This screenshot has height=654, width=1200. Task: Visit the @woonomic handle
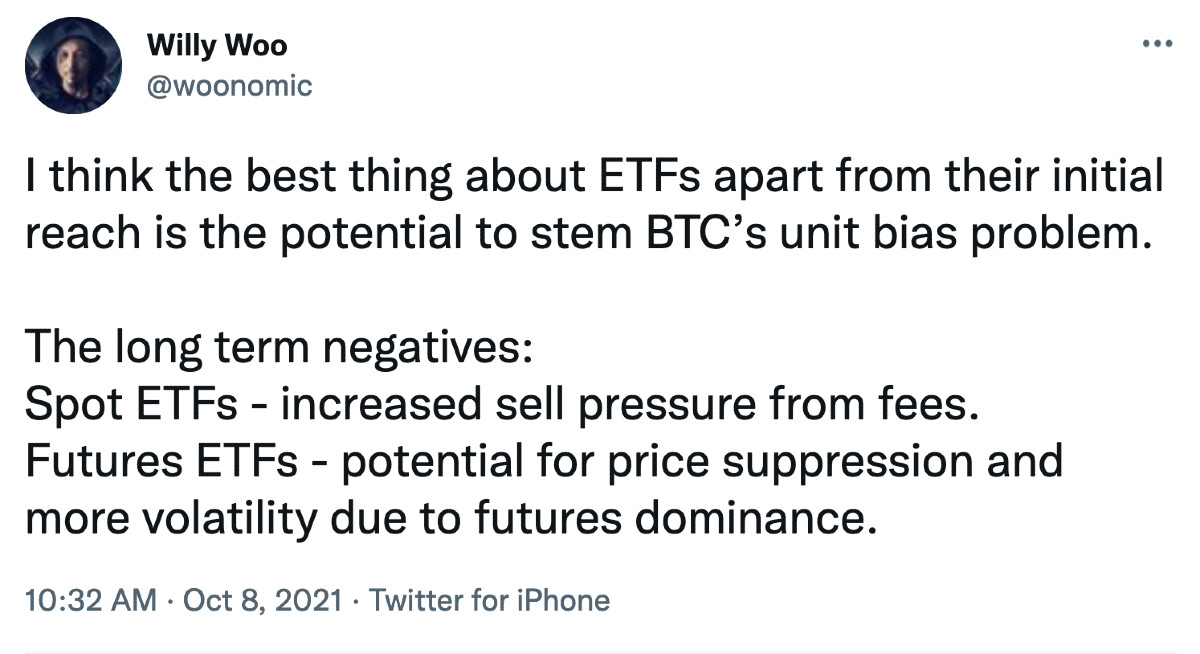(x=229, y=86)
